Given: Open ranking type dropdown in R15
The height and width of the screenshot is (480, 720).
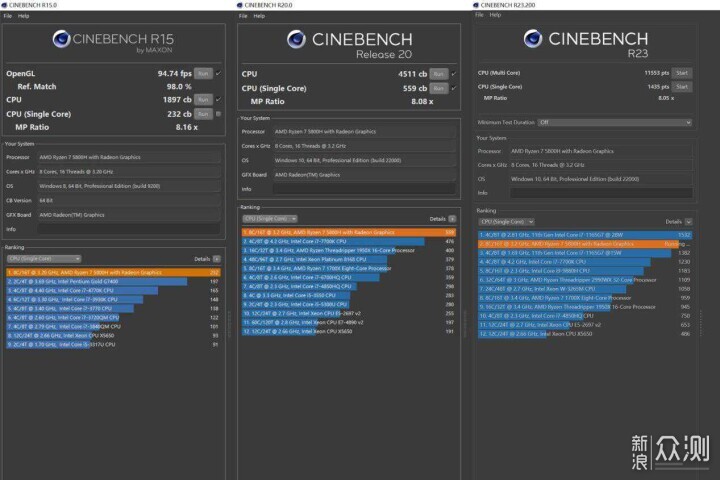Looking at the screenshot, I should 44,259.
